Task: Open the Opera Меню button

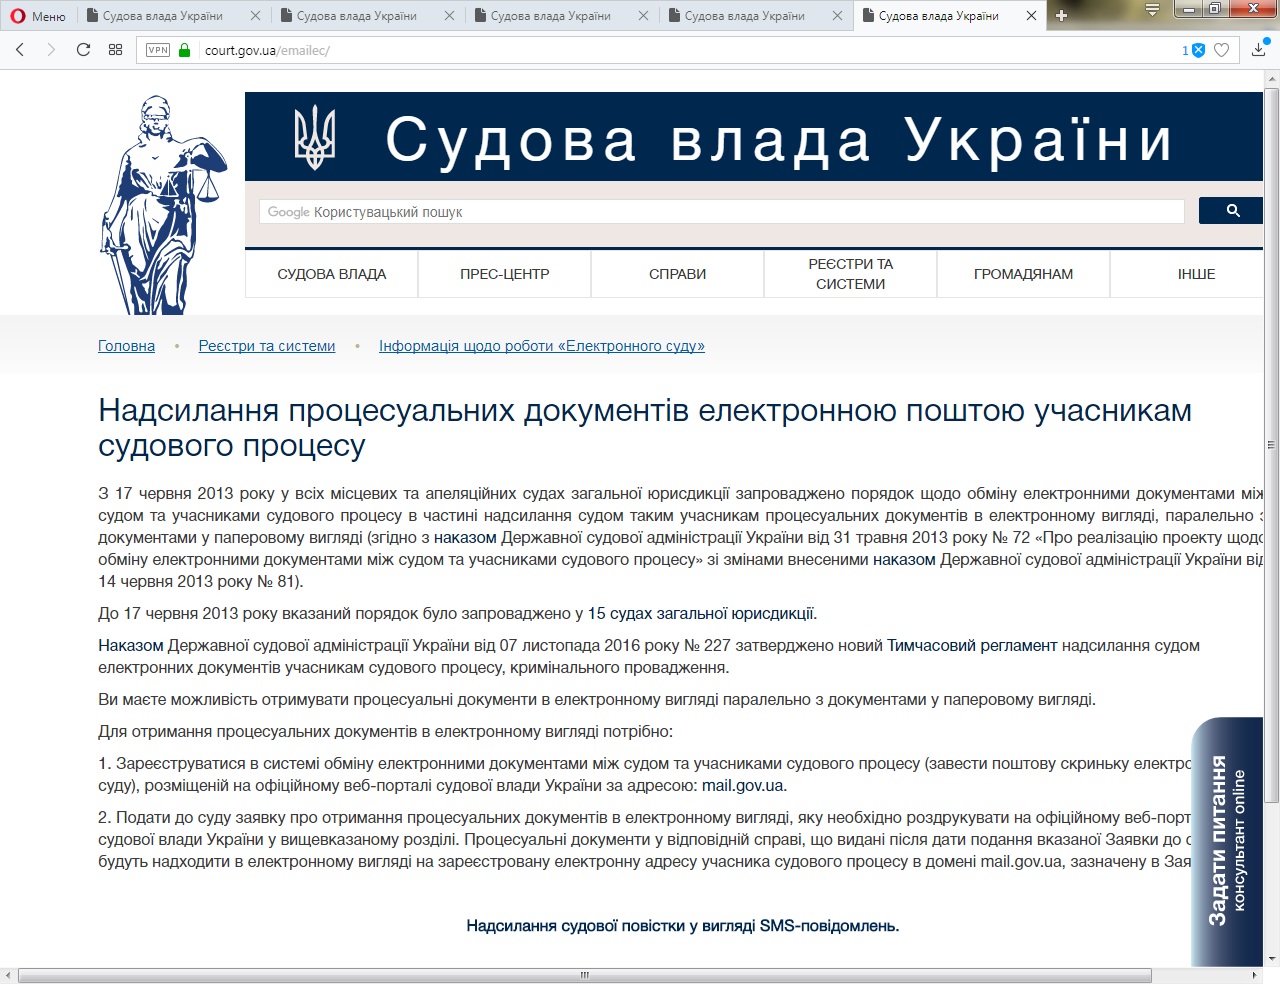Action: click(38, 16)
